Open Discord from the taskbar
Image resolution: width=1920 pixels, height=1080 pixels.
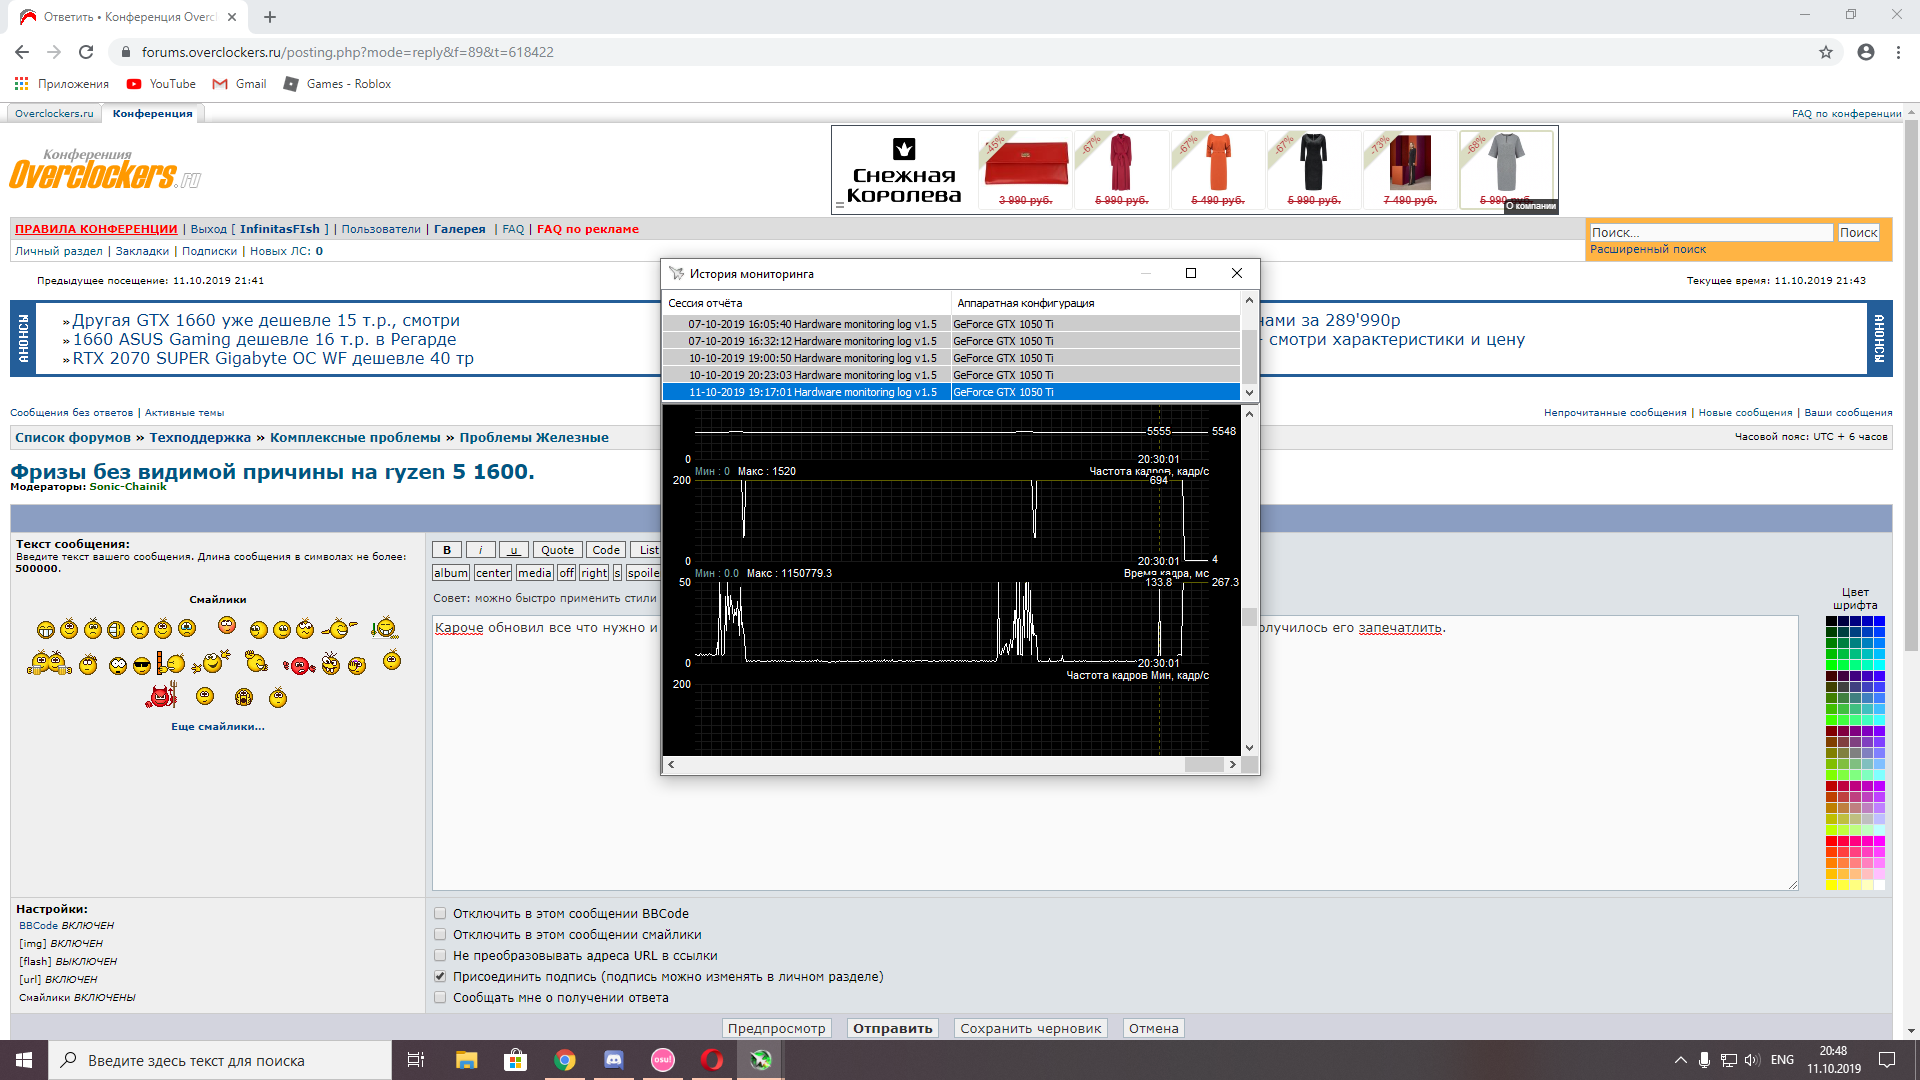click(x=613, y=1060)
